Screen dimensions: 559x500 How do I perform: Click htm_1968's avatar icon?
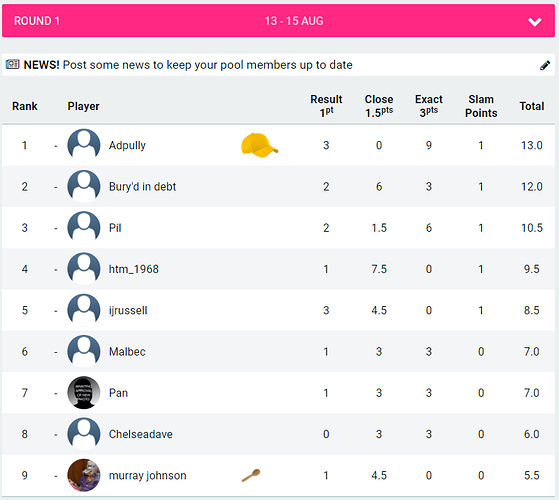pyautogui.click(x=84, y=269)
